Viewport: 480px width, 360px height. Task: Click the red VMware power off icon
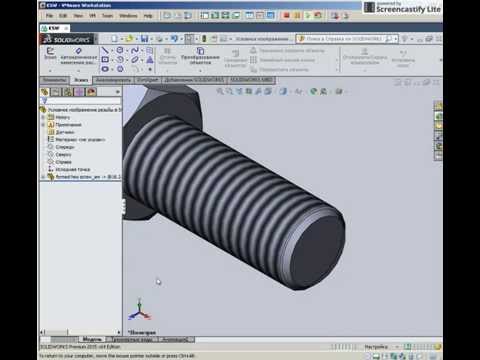click(x=286, y=15)
